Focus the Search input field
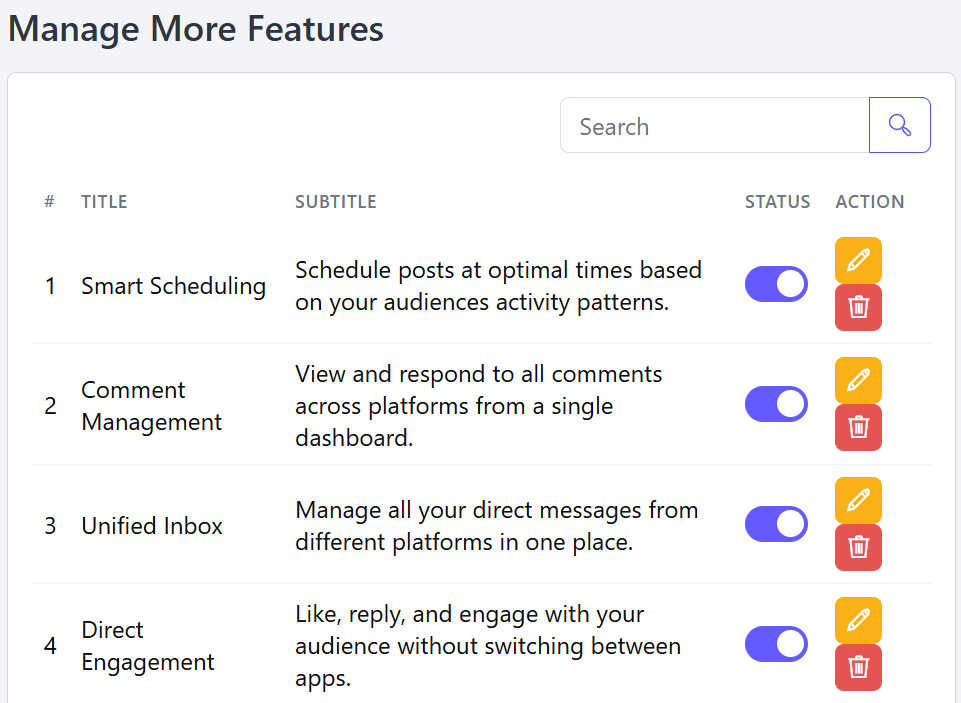The image size is (961, 703). [715, 125]
